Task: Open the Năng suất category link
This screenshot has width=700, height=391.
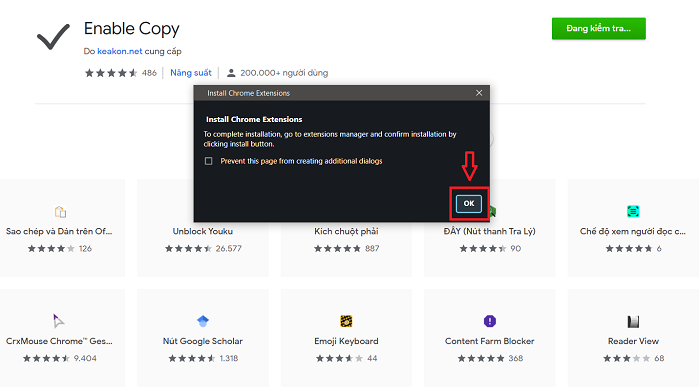Action: coord(191,73)
